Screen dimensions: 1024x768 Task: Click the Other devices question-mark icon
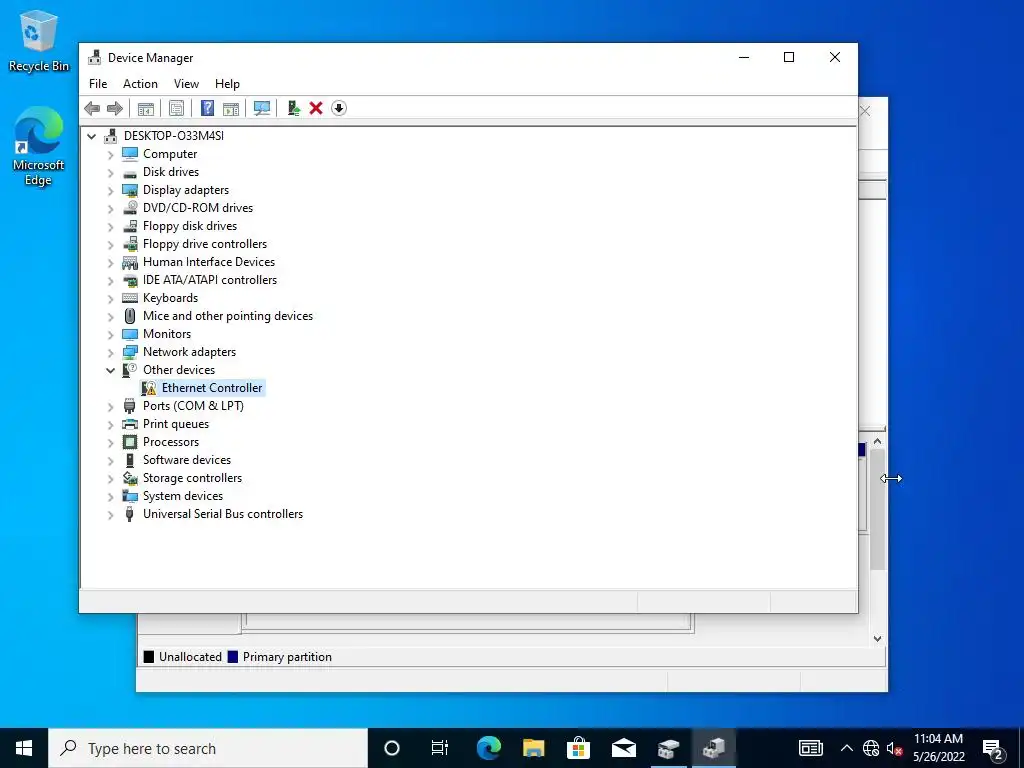[129, 370]
